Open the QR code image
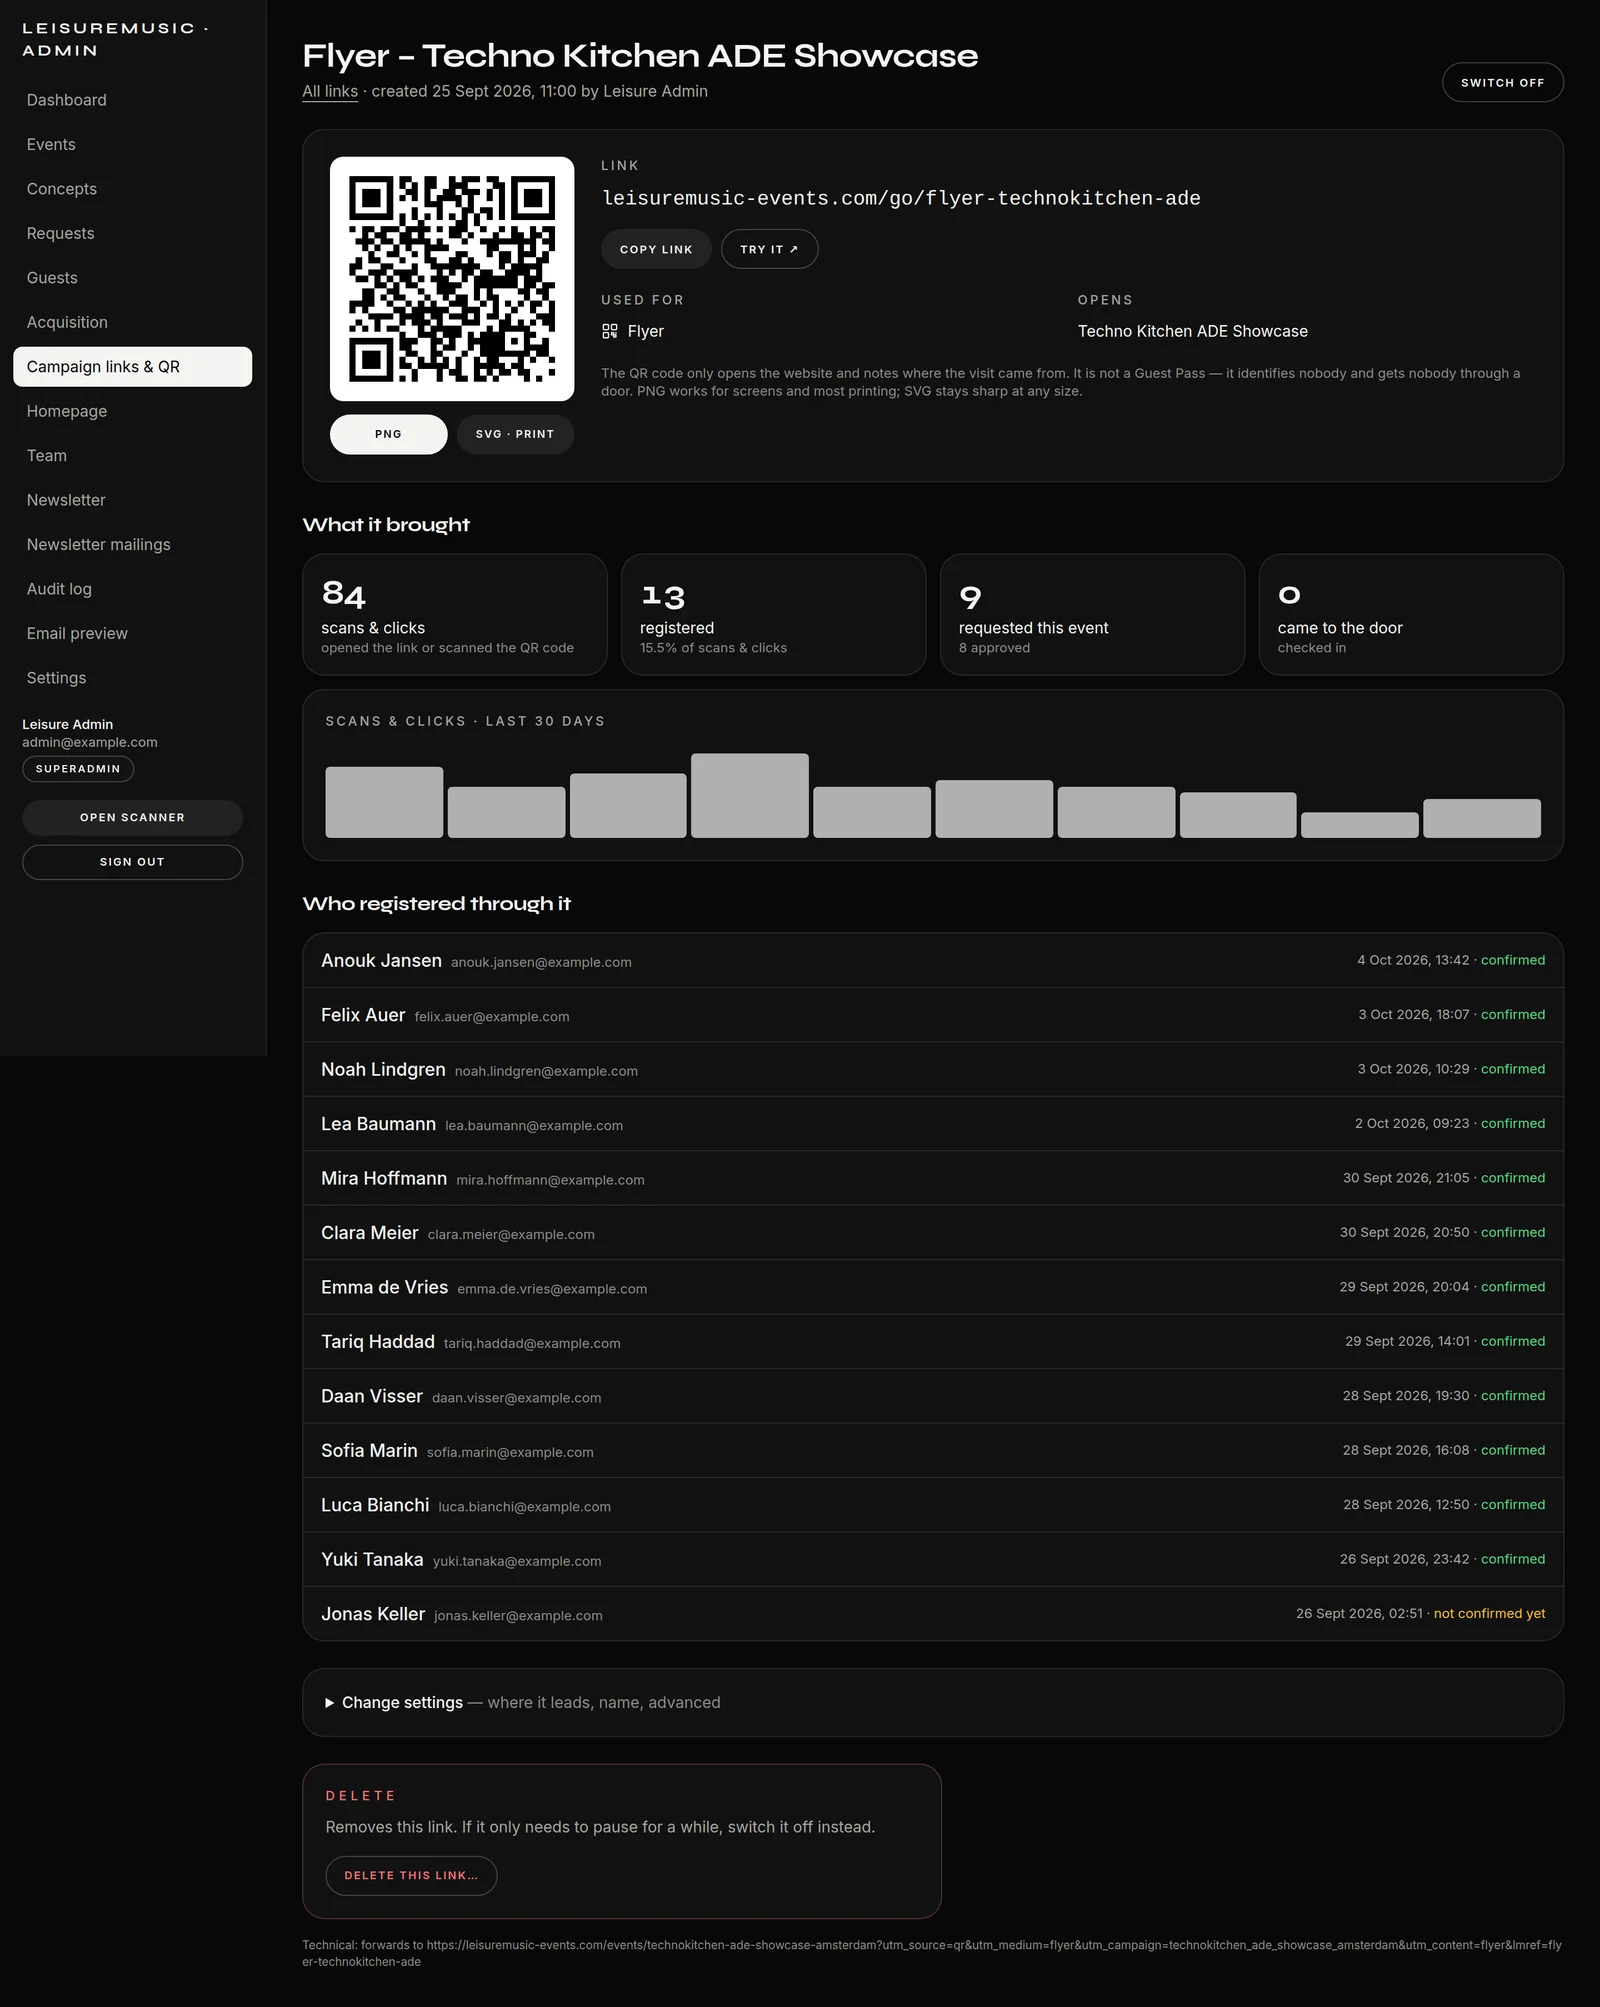Screen dimensions: 1600x2007 click(x=452, y=279)
